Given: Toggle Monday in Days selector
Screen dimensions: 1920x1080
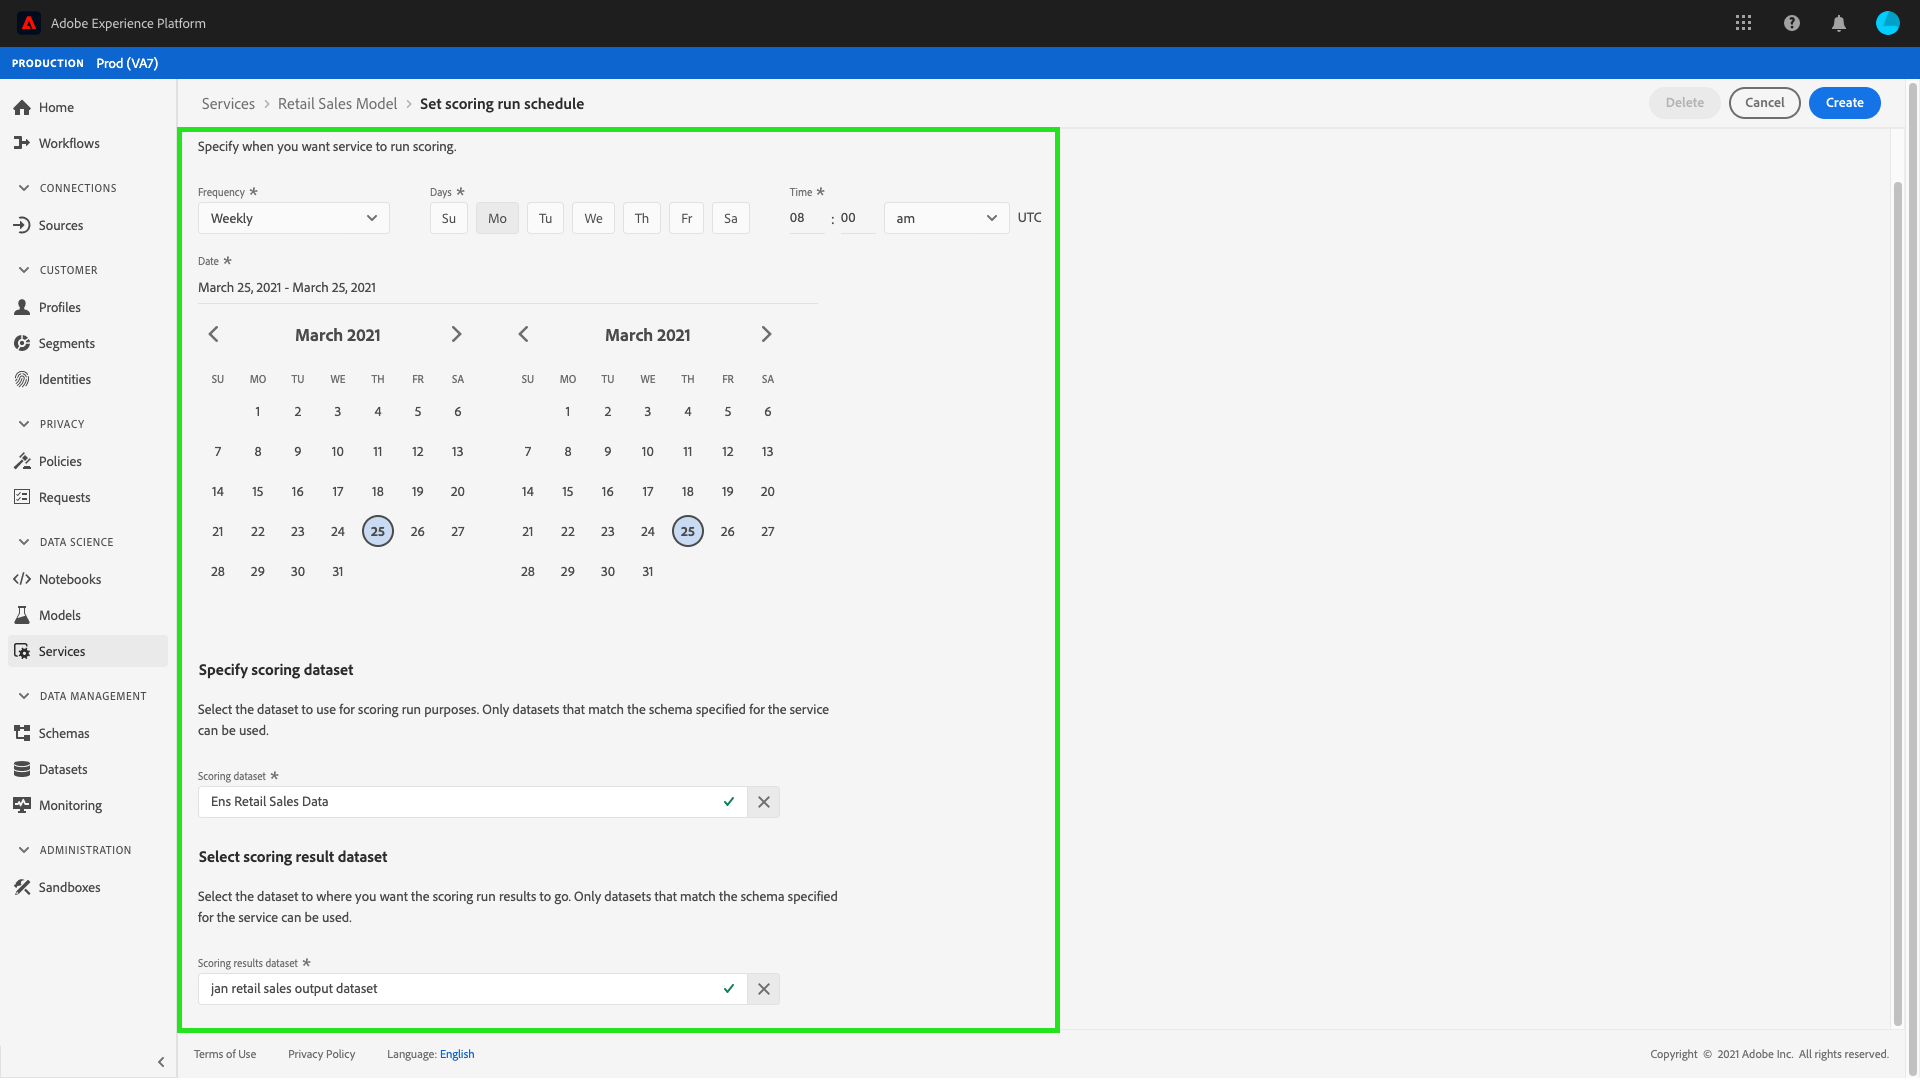Looking at the screenshot, I should (x=497, y=218).
